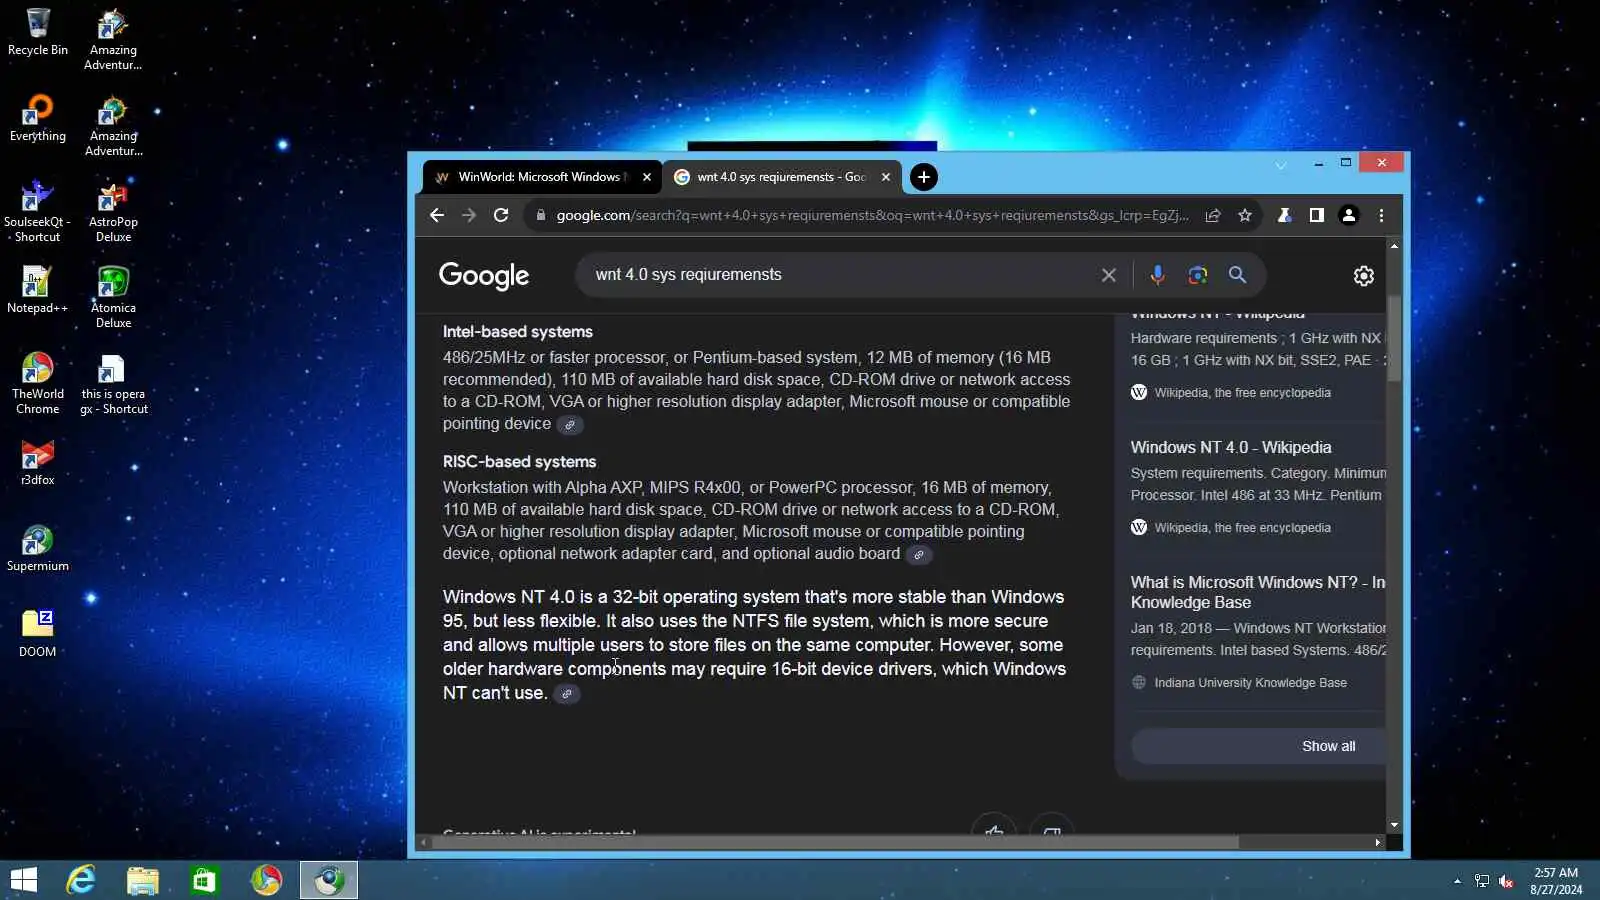This screenshot has width=1600, height=900.
Task: Open What is Microsoft Windows NT link
Action: tap(1258, 593)
